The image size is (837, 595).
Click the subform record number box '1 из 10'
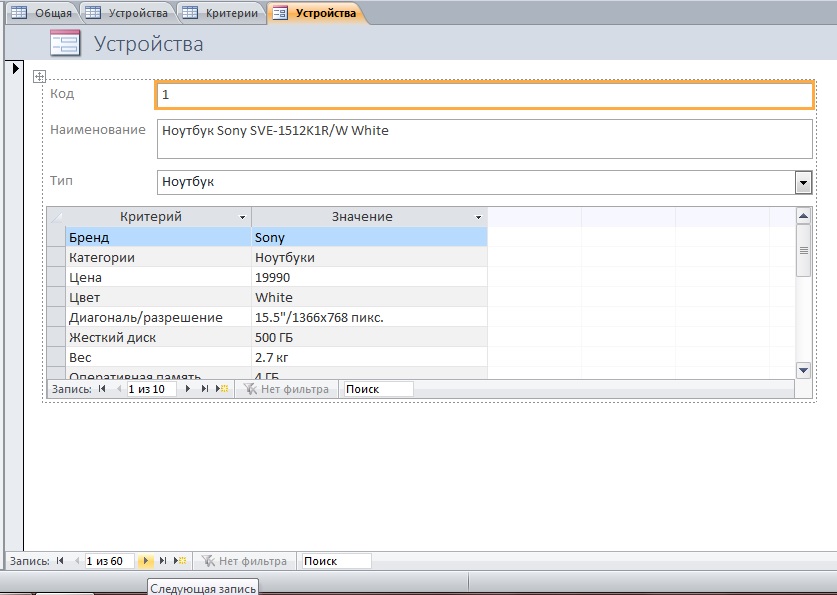[151, 389]
